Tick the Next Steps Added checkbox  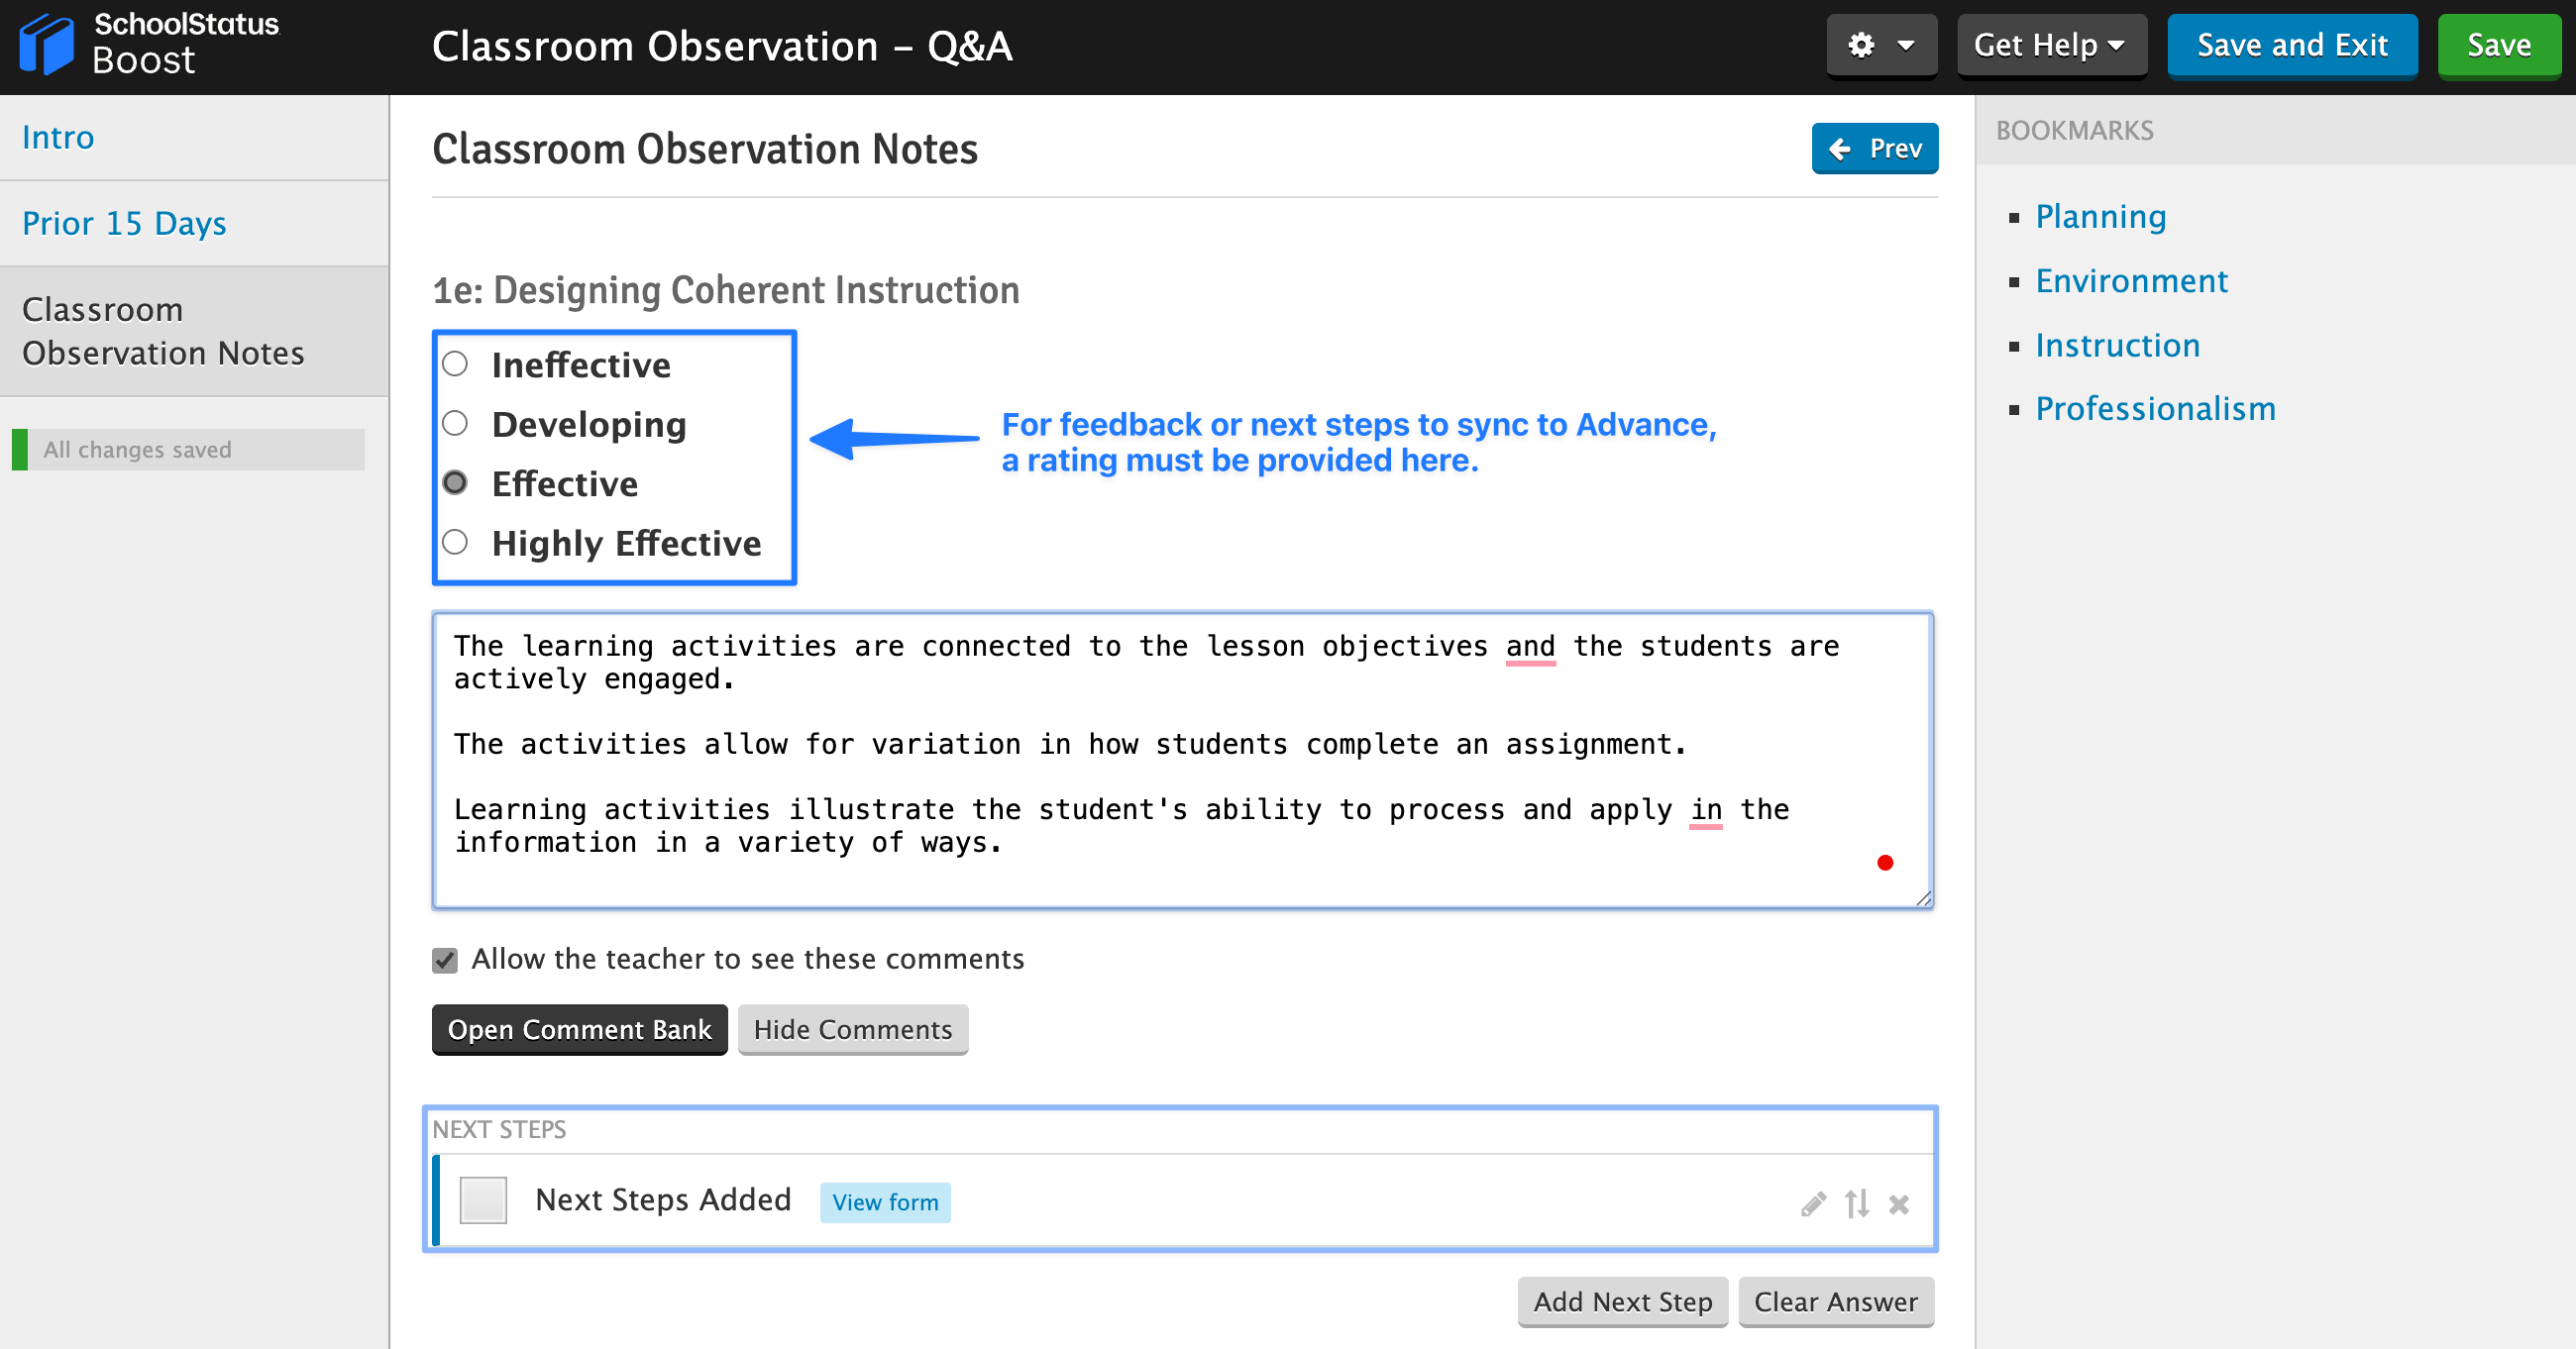483,1200
